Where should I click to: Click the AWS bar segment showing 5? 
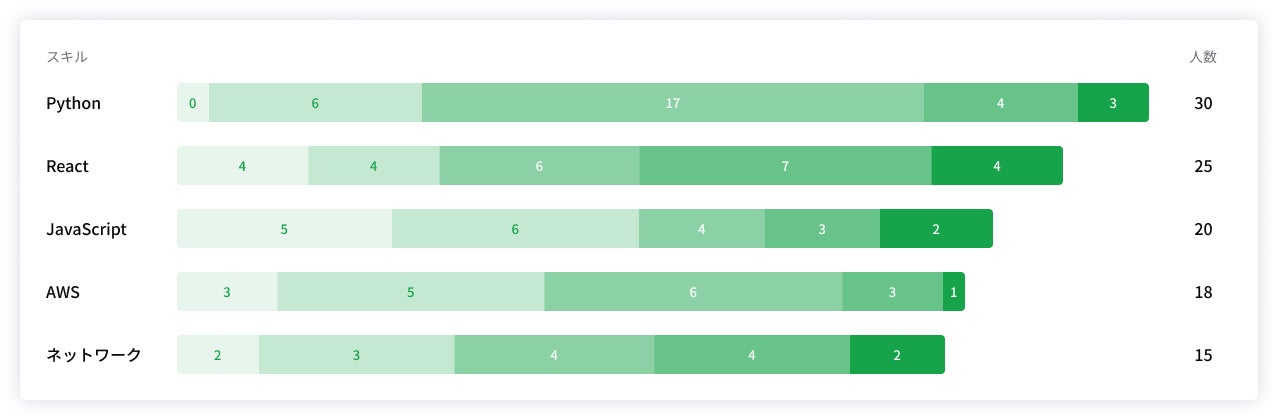(x=410, y=292)
